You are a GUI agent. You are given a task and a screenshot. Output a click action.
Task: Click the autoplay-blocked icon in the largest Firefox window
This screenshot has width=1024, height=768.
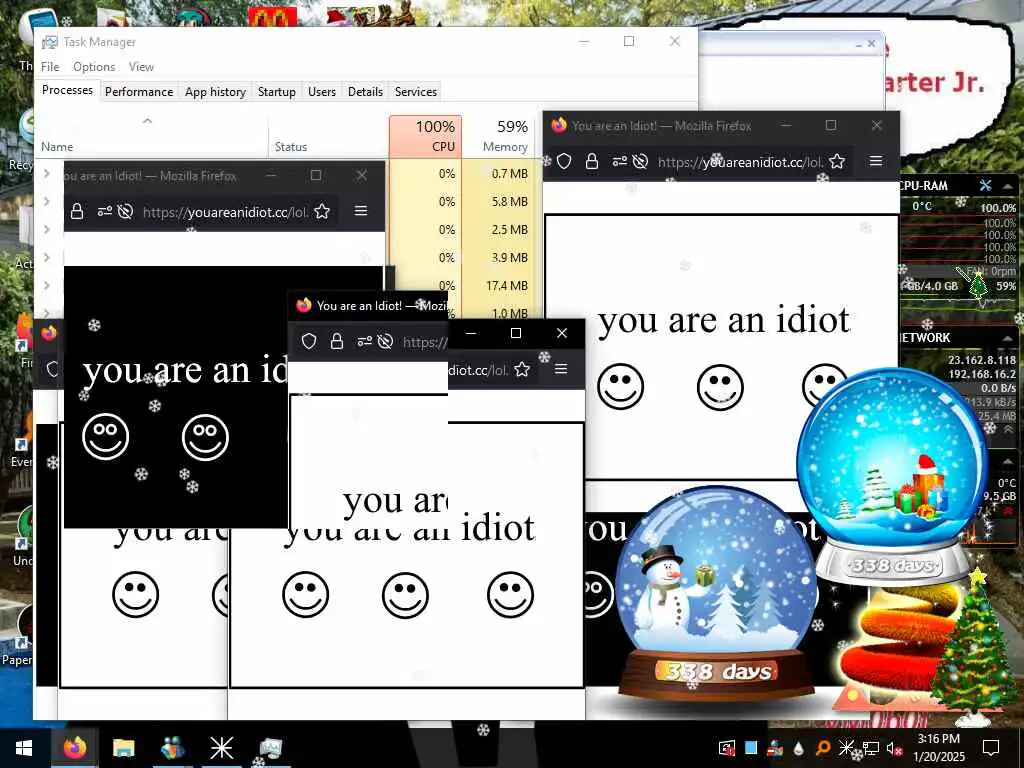[640, 161]
